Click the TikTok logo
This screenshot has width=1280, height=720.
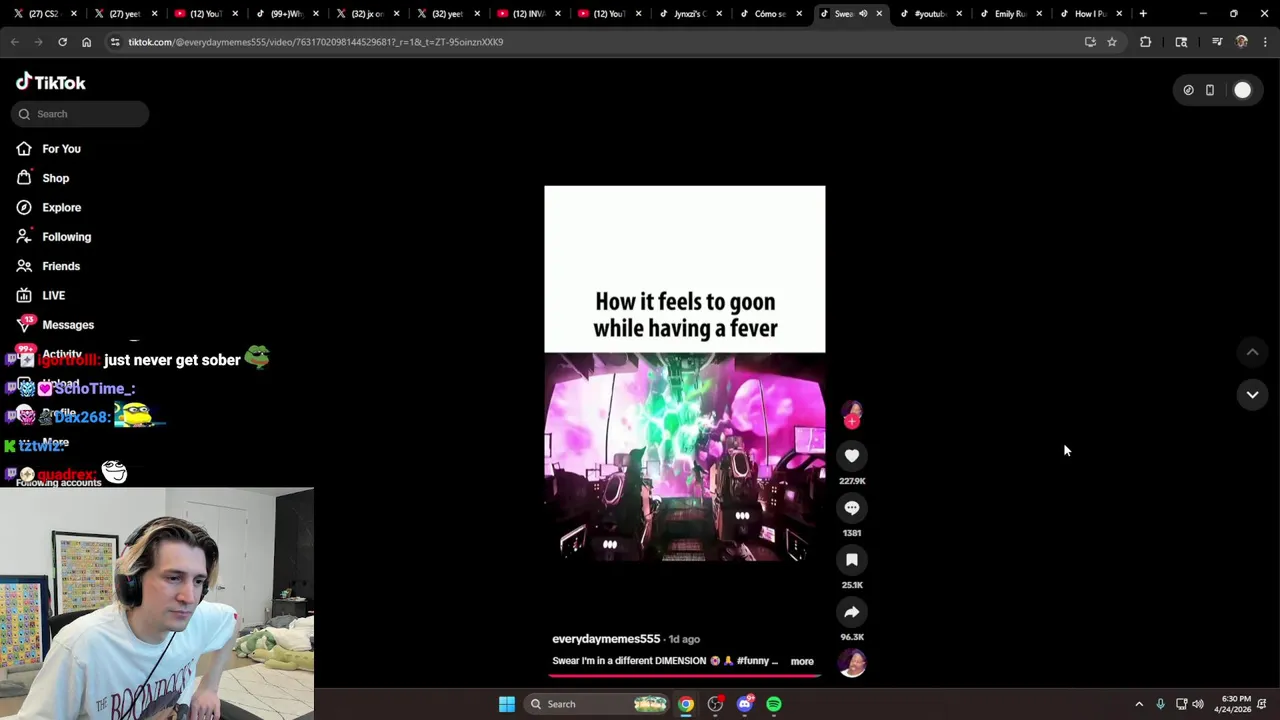tap(51, 82)
